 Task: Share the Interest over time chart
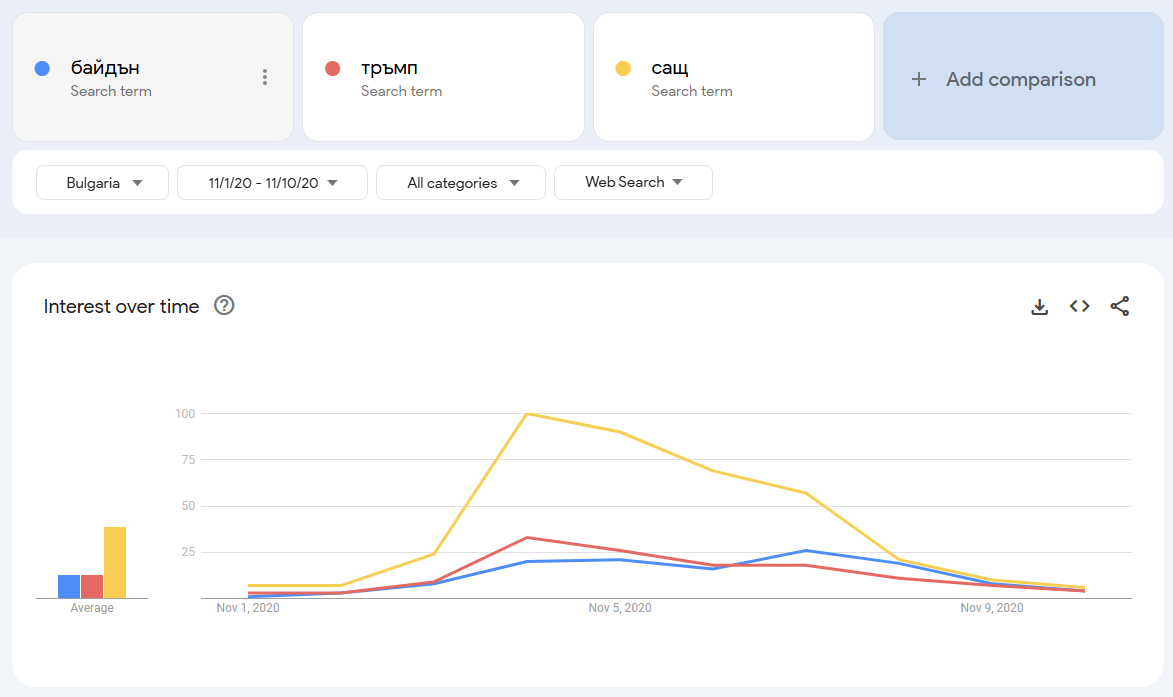tap(1119, 307)
